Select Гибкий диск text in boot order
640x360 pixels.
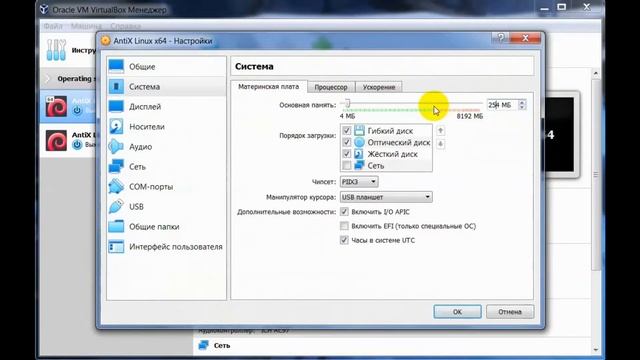(390, 131)
